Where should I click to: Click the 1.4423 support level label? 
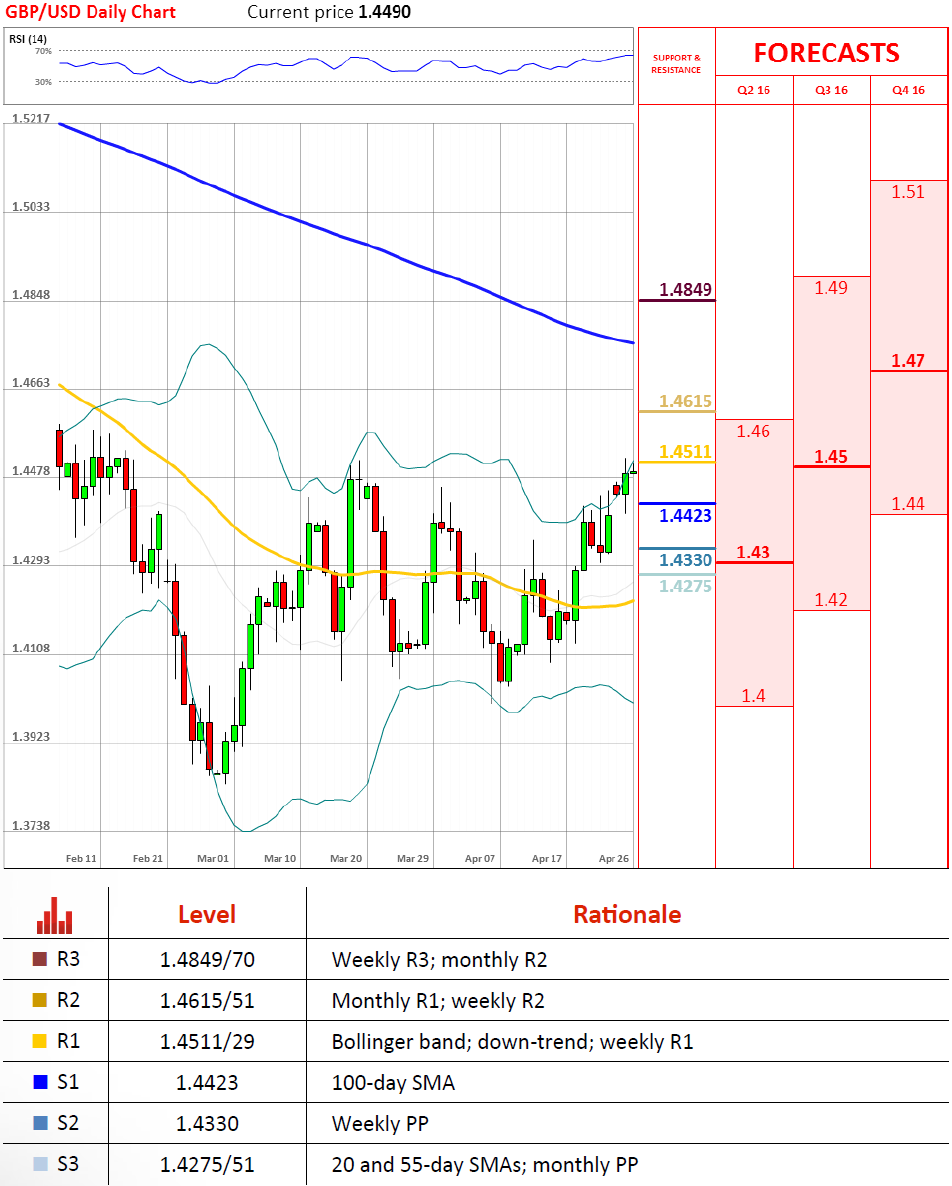coord(685,516)
